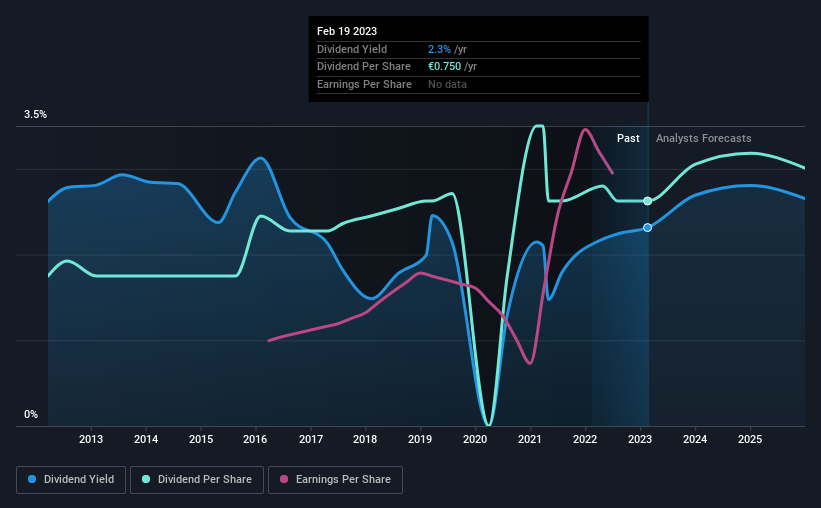The height and width of the screenshot is (508, 821).
Task: Click the Feb 19 2023 tooltip date
Action: point(347,31)
